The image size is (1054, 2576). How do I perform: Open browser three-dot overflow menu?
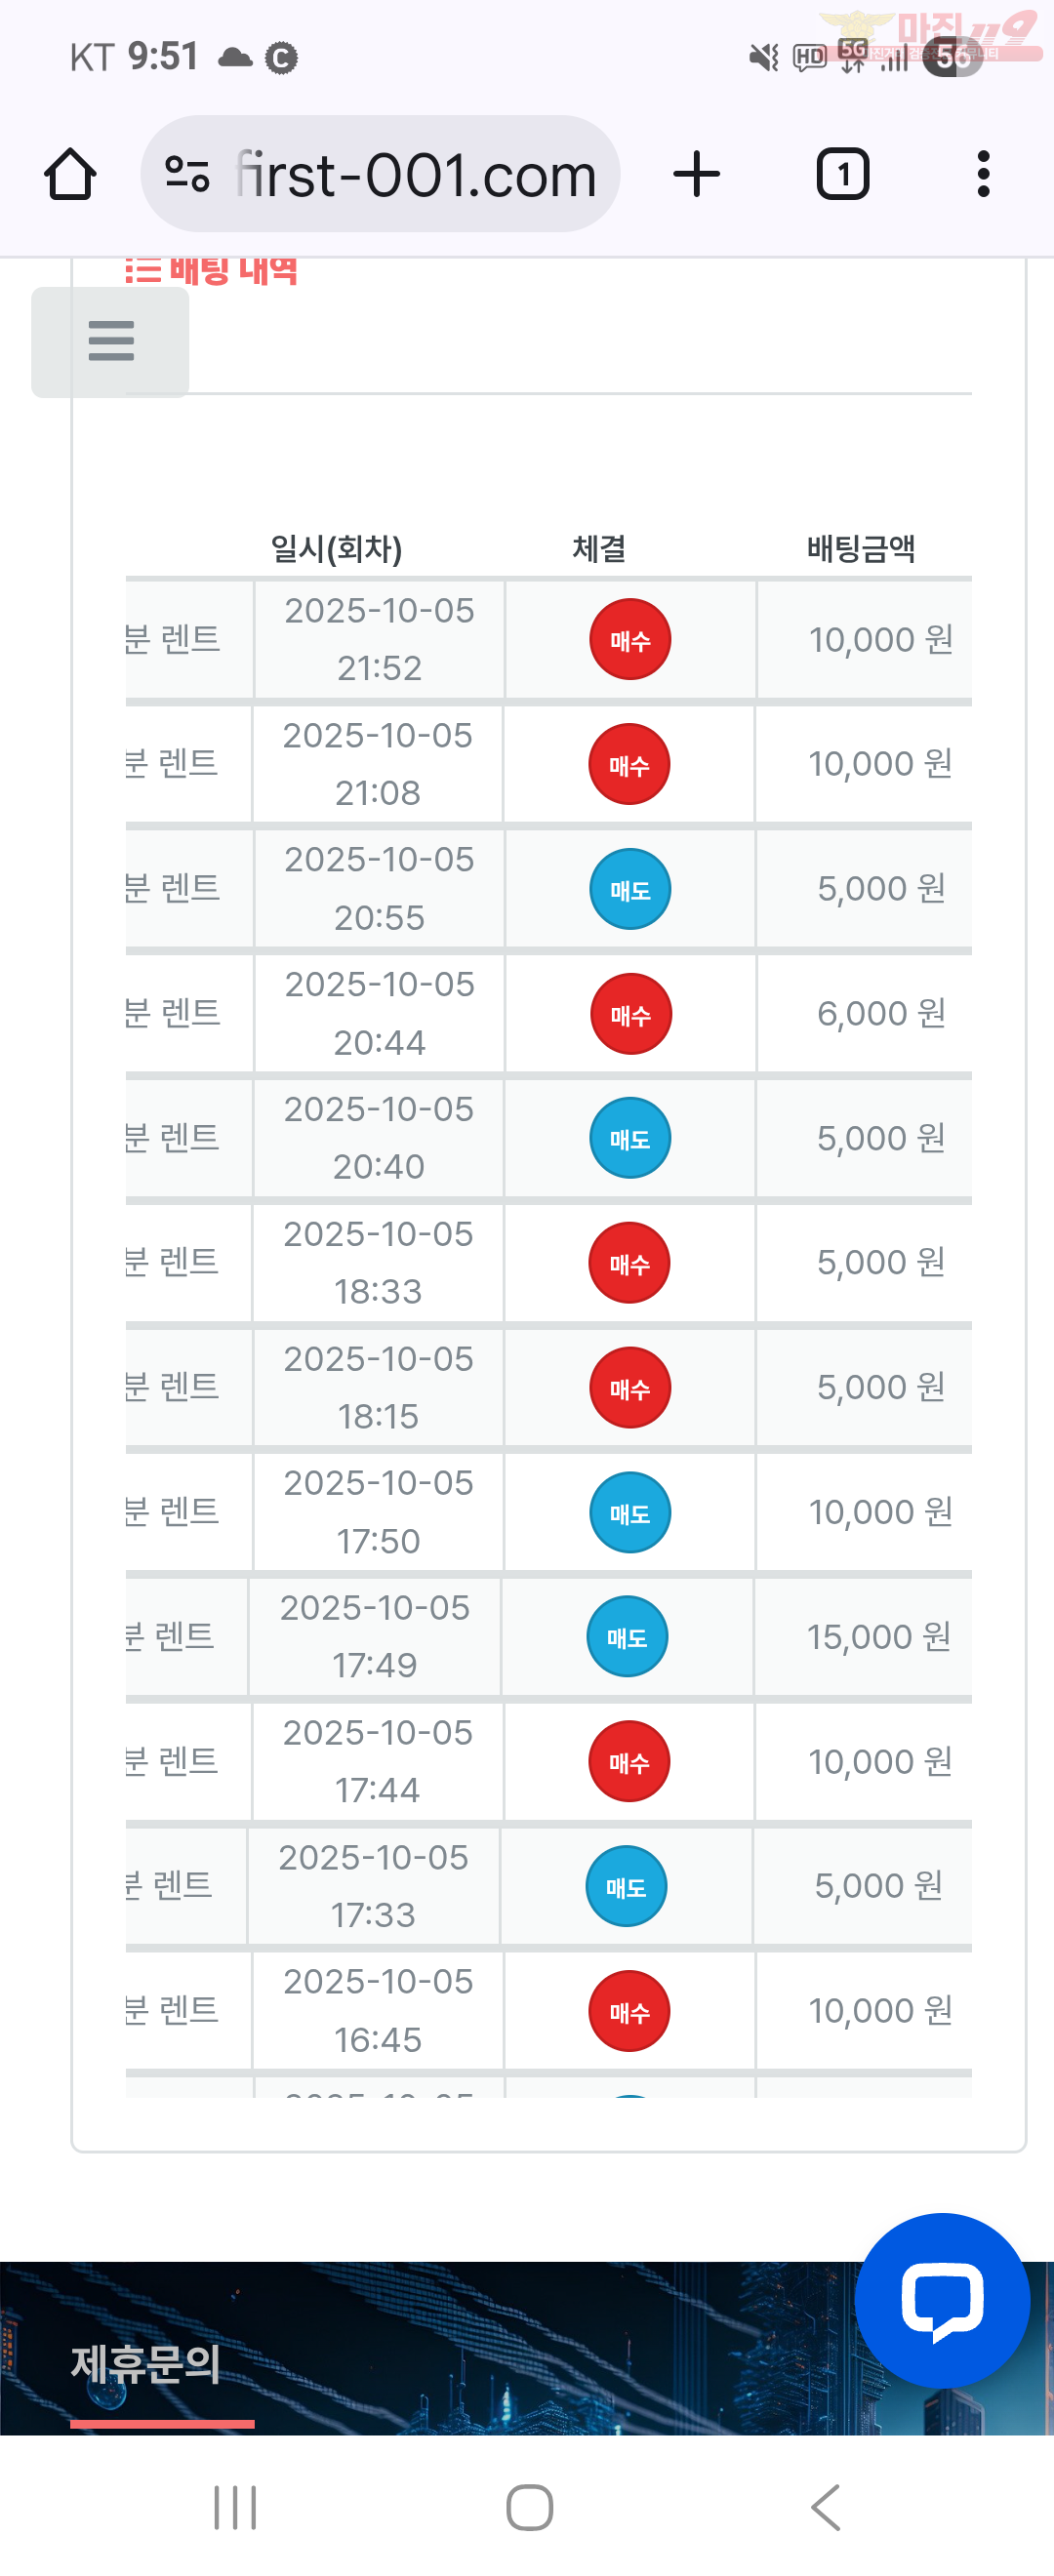pyautogui.click(x=983, y=175)
